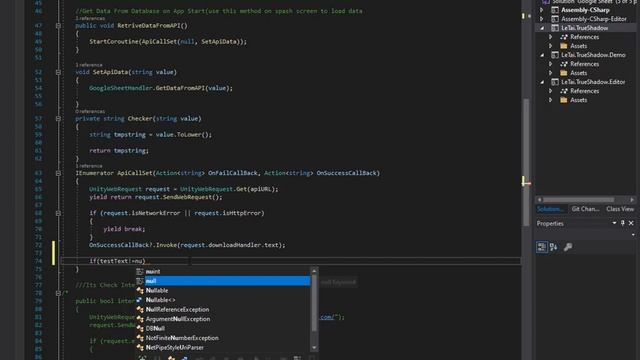Choose 'ArgumentNullException' from suggestions
This screenshot has width=640, height=360.
pos(178,319)
